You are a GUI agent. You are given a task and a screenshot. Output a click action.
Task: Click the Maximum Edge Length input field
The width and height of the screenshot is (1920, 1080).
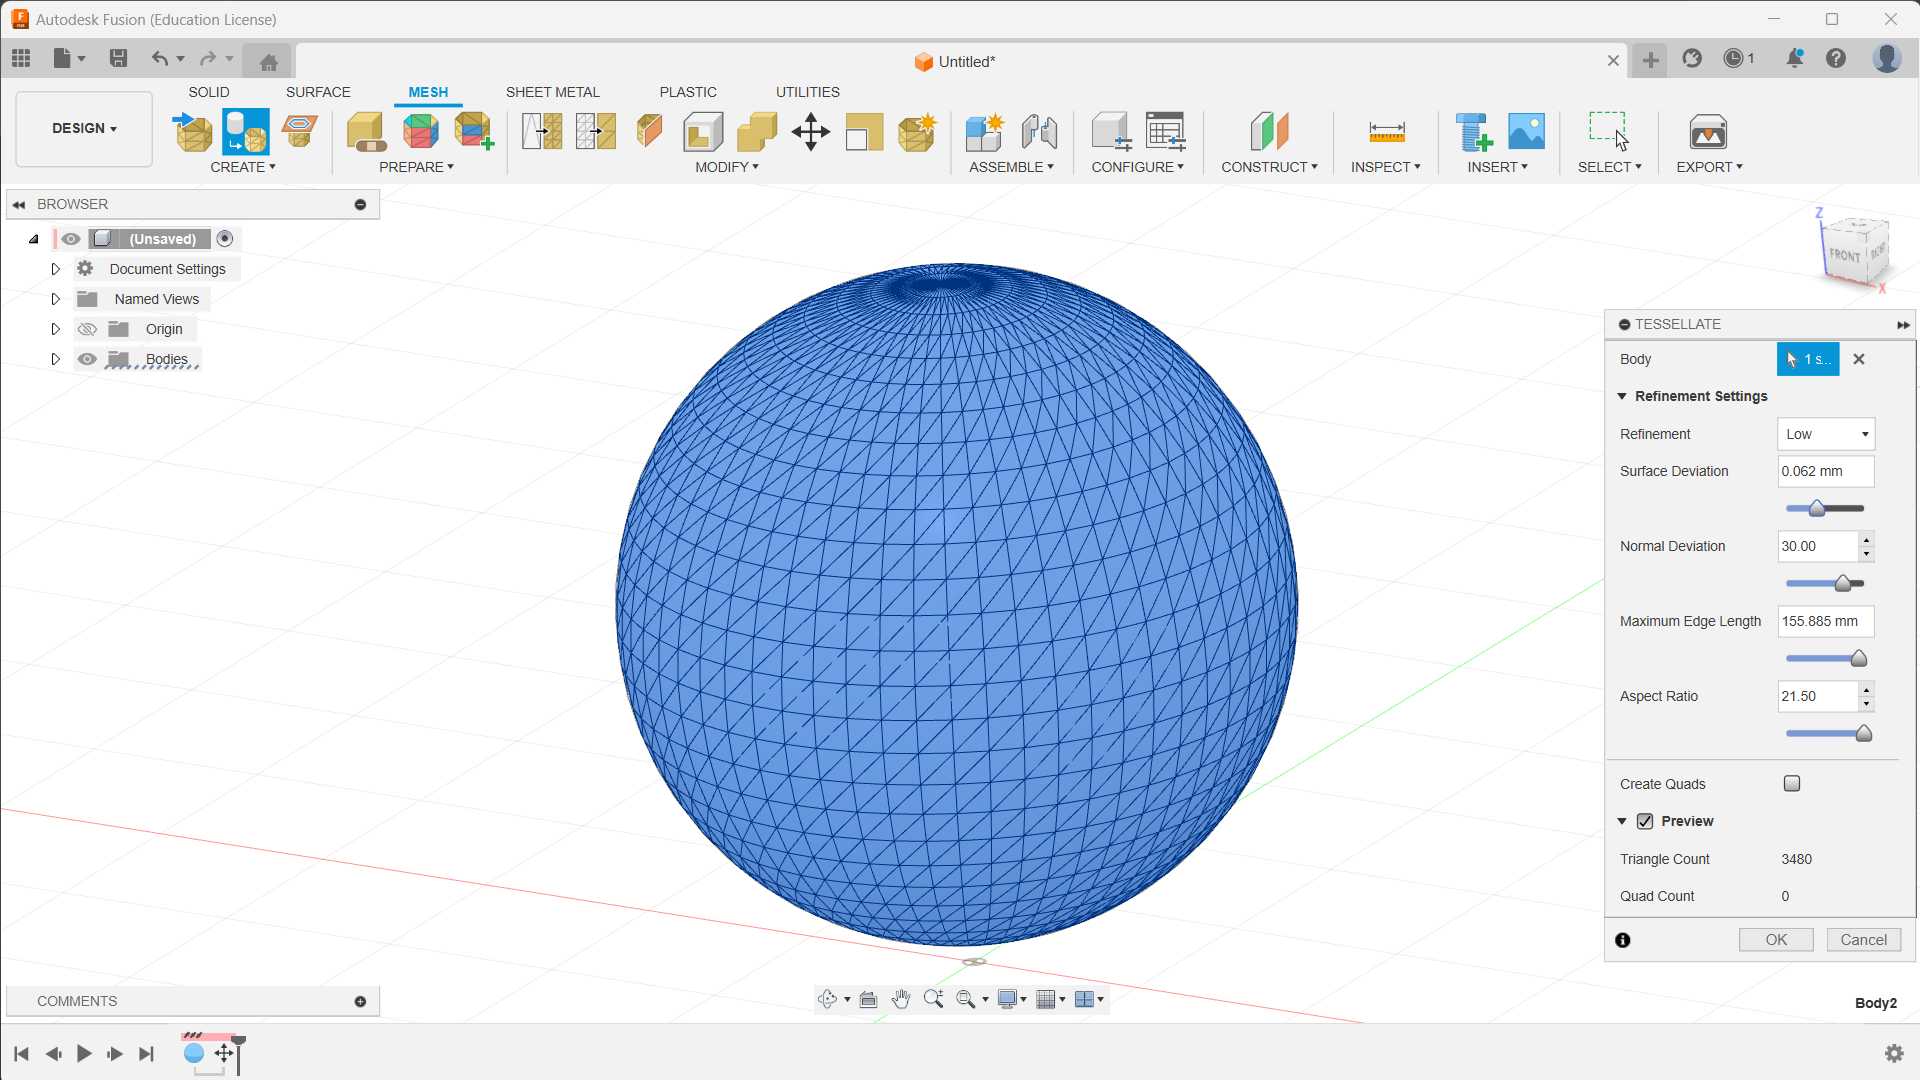pos(1825,621)
